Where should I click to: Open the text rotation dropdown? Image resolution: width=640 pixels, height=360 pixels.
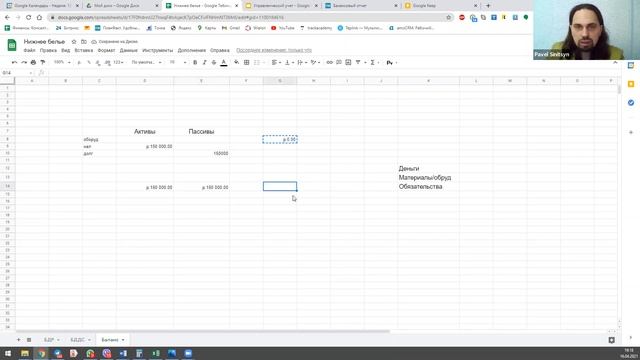315,62
